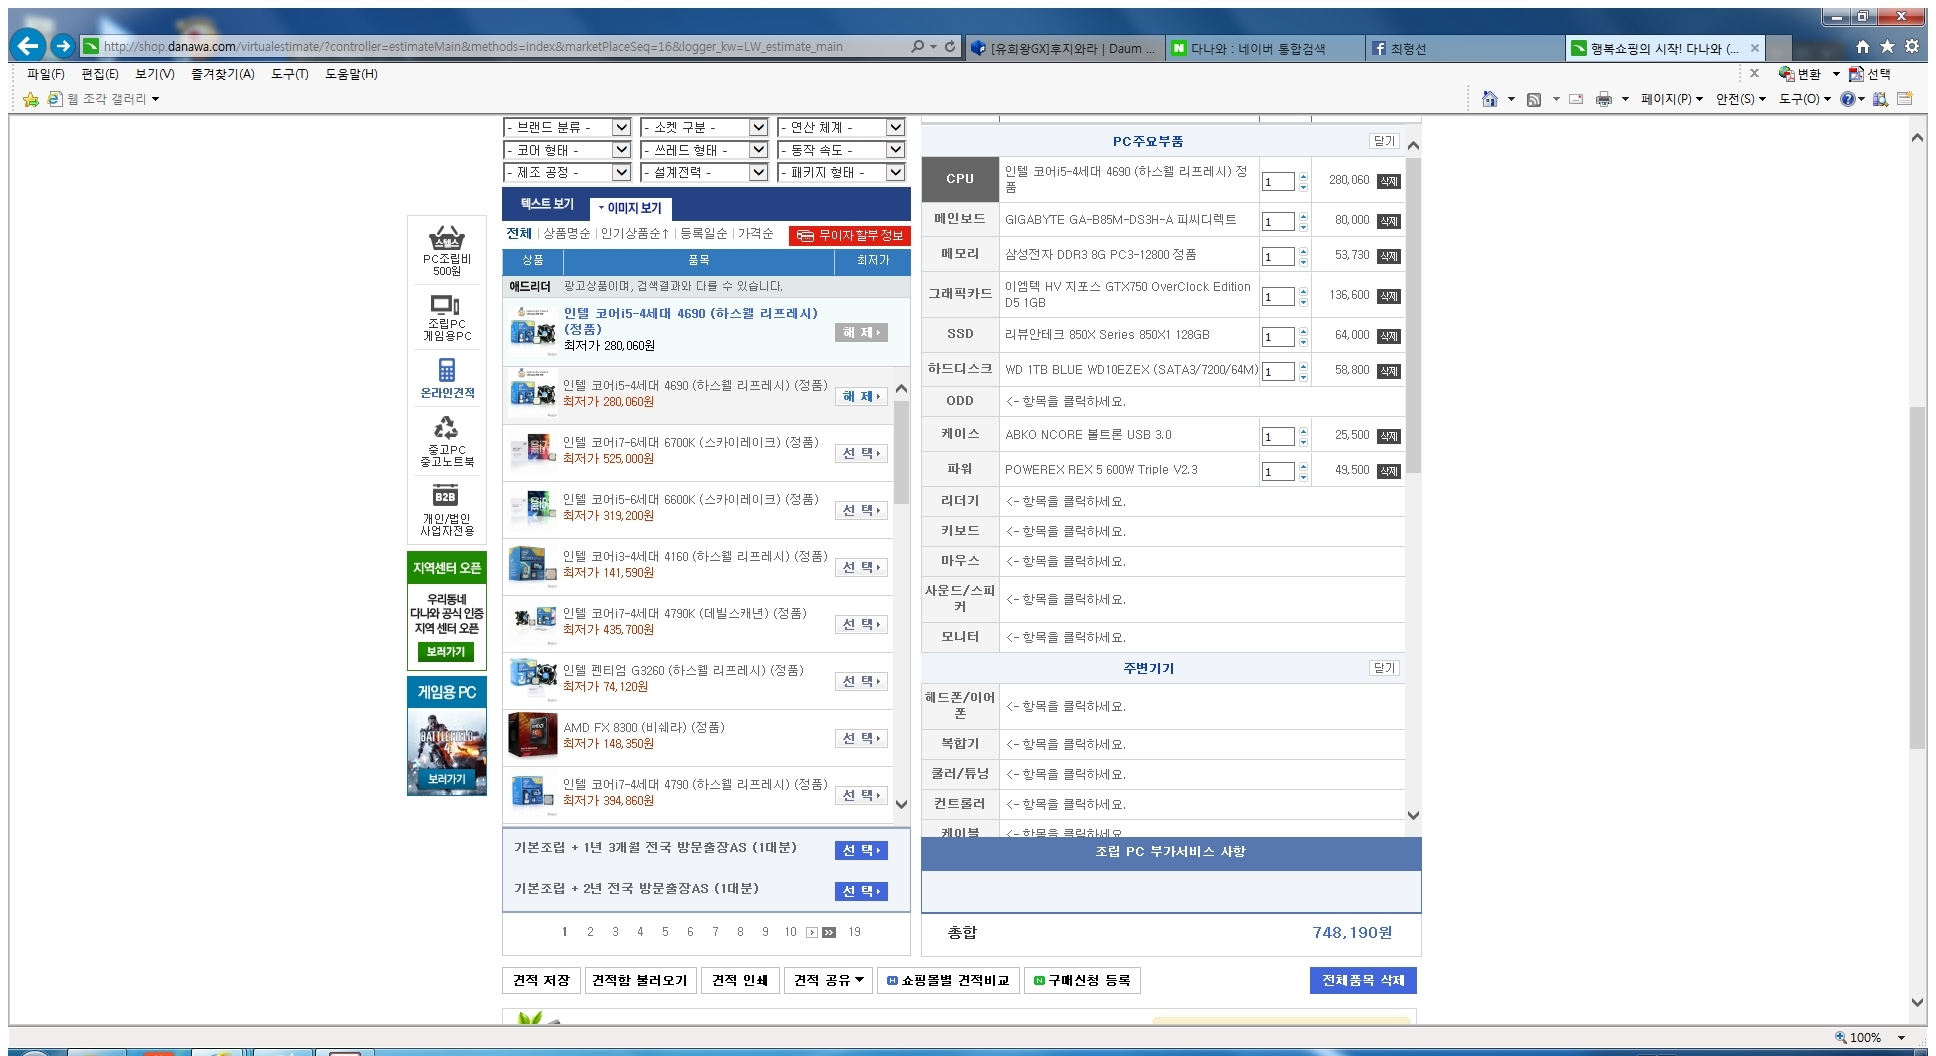Open the 견적 공유 dropdown button

tap(829, 981)
